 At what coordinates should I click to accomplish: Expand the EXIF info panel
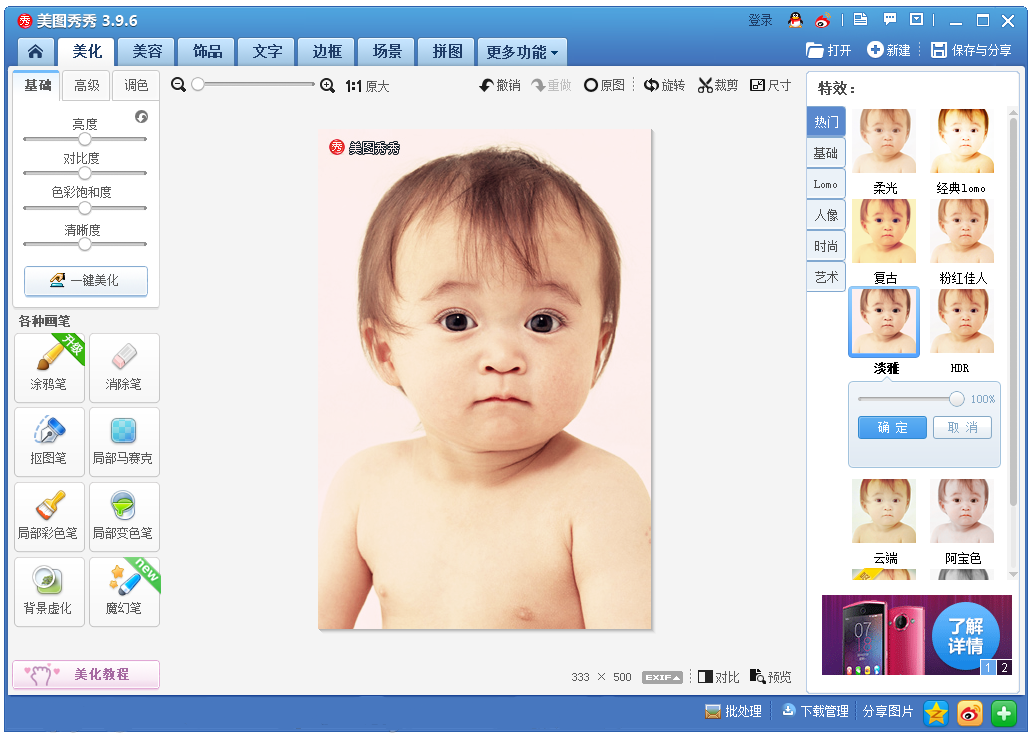[x=662, y=677]
